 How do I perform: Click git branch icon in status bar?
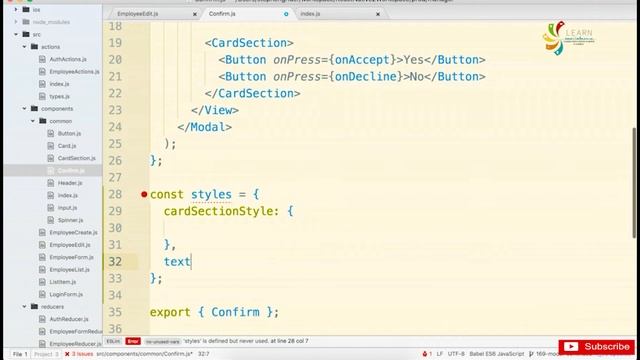pyautogui.click(x=531, y=354)
